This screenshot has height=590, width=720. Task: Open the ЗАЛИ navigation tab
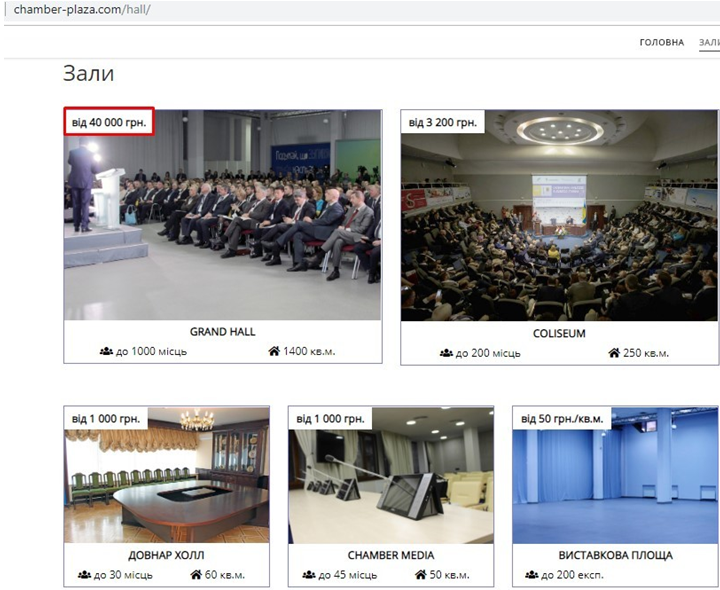(x=708, y=42)
